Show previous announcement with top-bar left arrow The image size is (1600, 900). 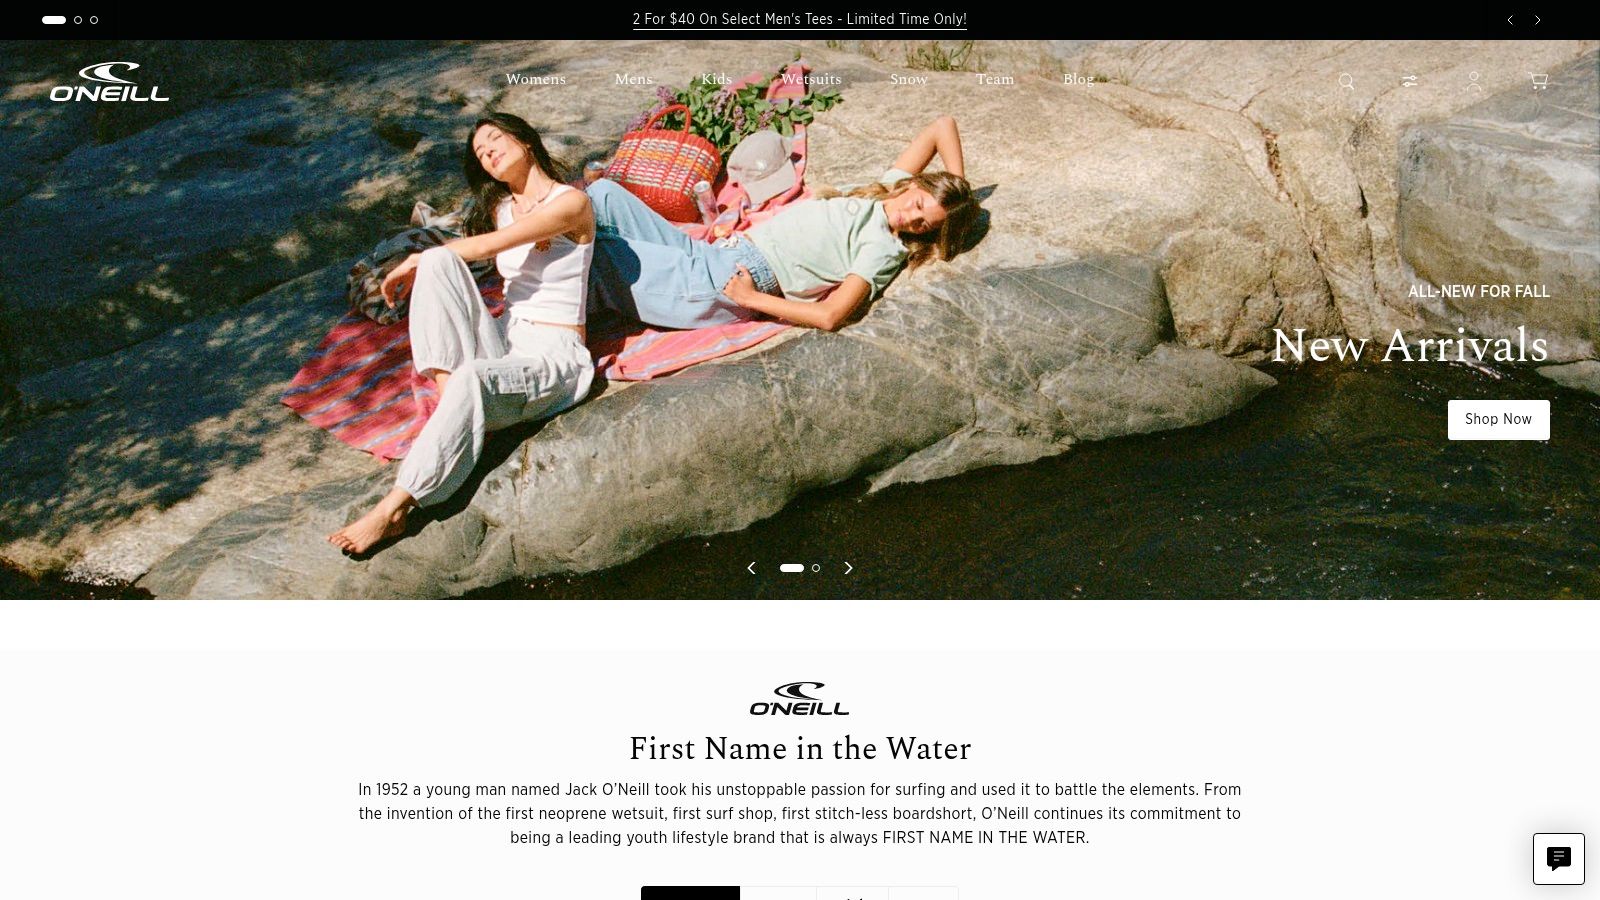click(x=1510, y=20)
